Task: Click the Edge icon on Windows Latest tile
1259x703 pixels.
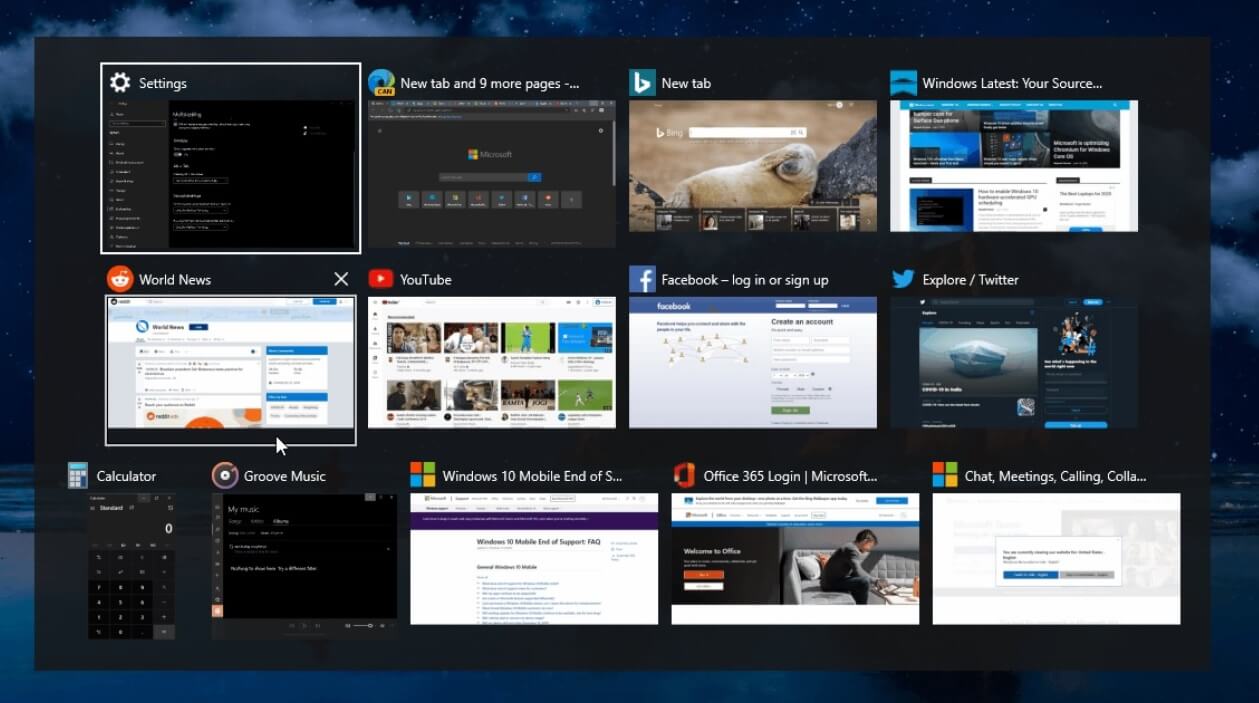Action: point(903,83)
